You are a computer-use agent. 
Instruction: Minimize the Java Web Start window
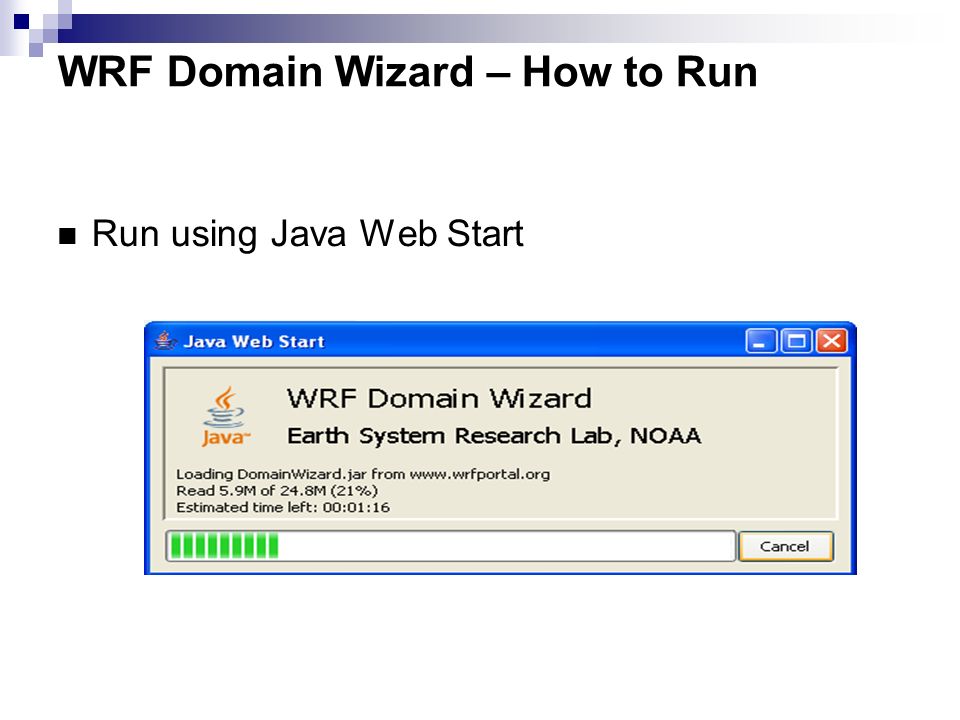pos(762,340)
